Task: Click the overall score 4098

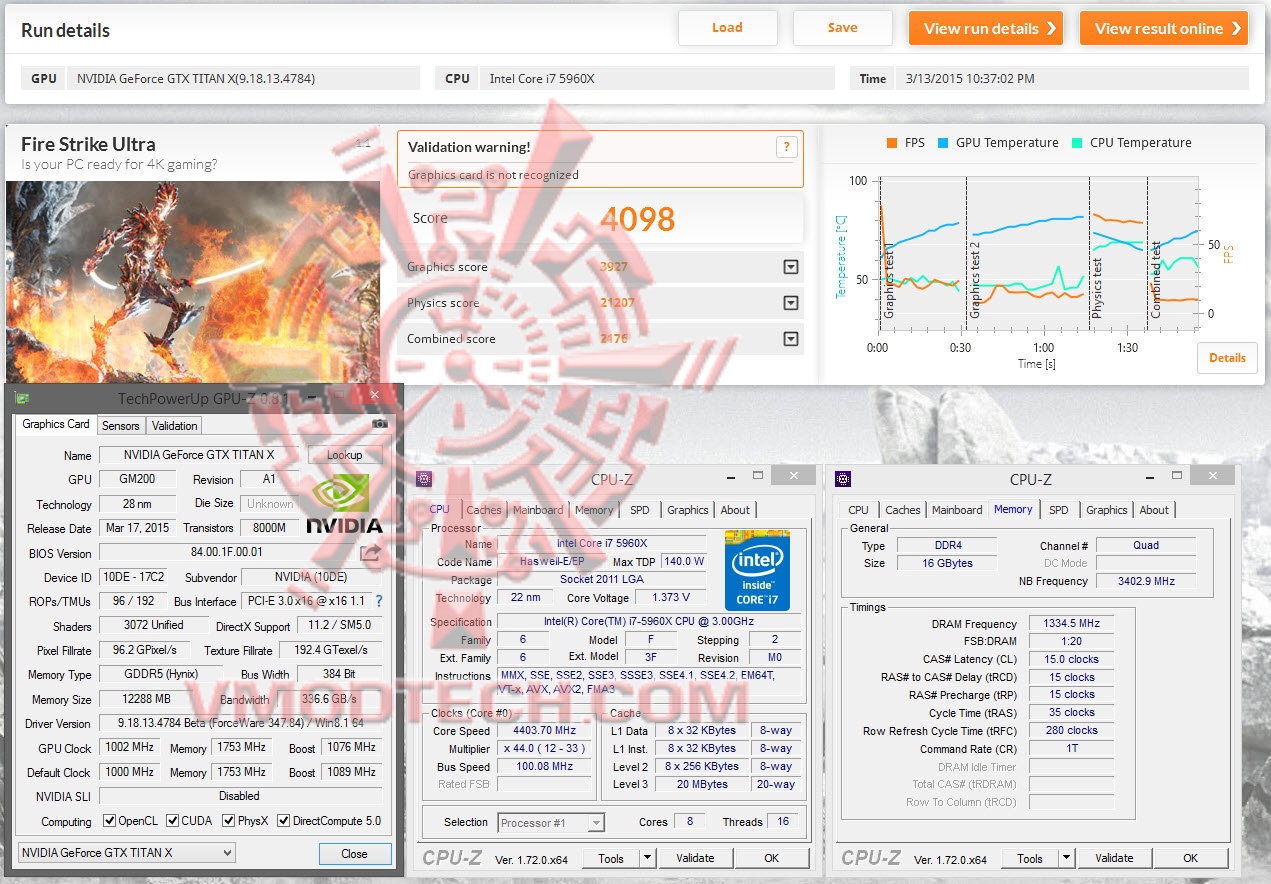Action: click(638, 219)
